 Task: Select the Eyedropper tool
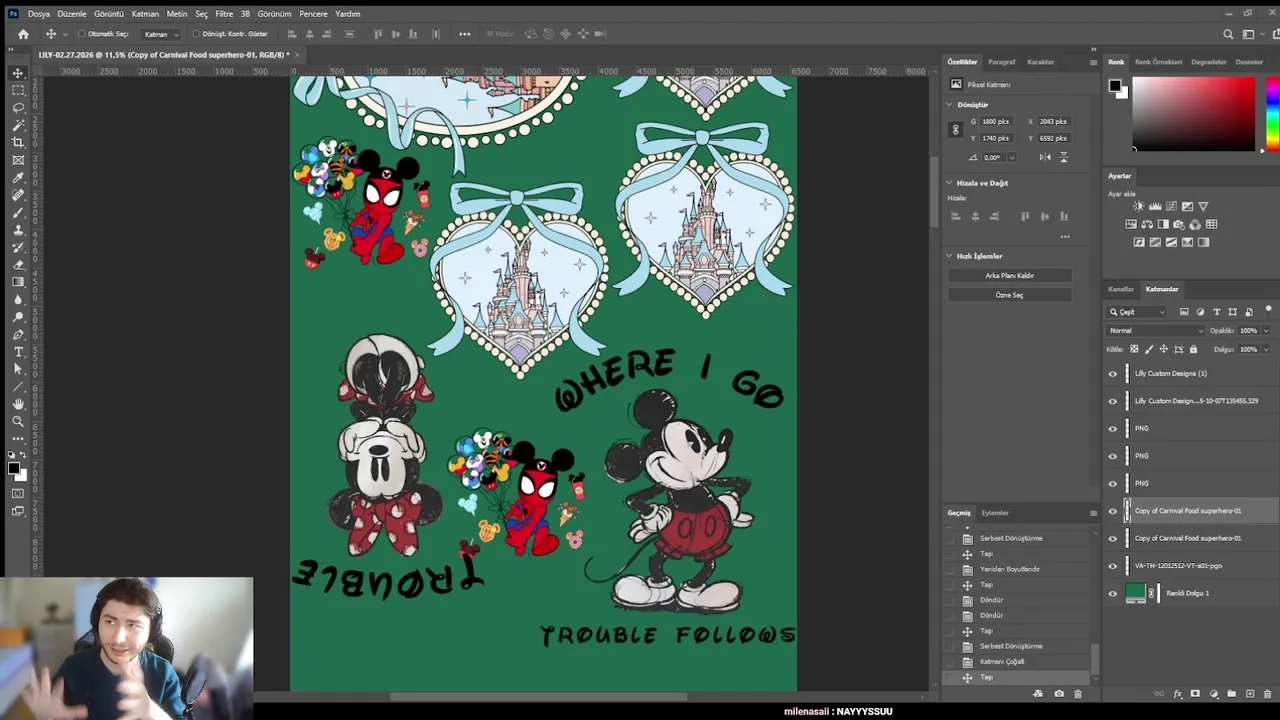18,177
